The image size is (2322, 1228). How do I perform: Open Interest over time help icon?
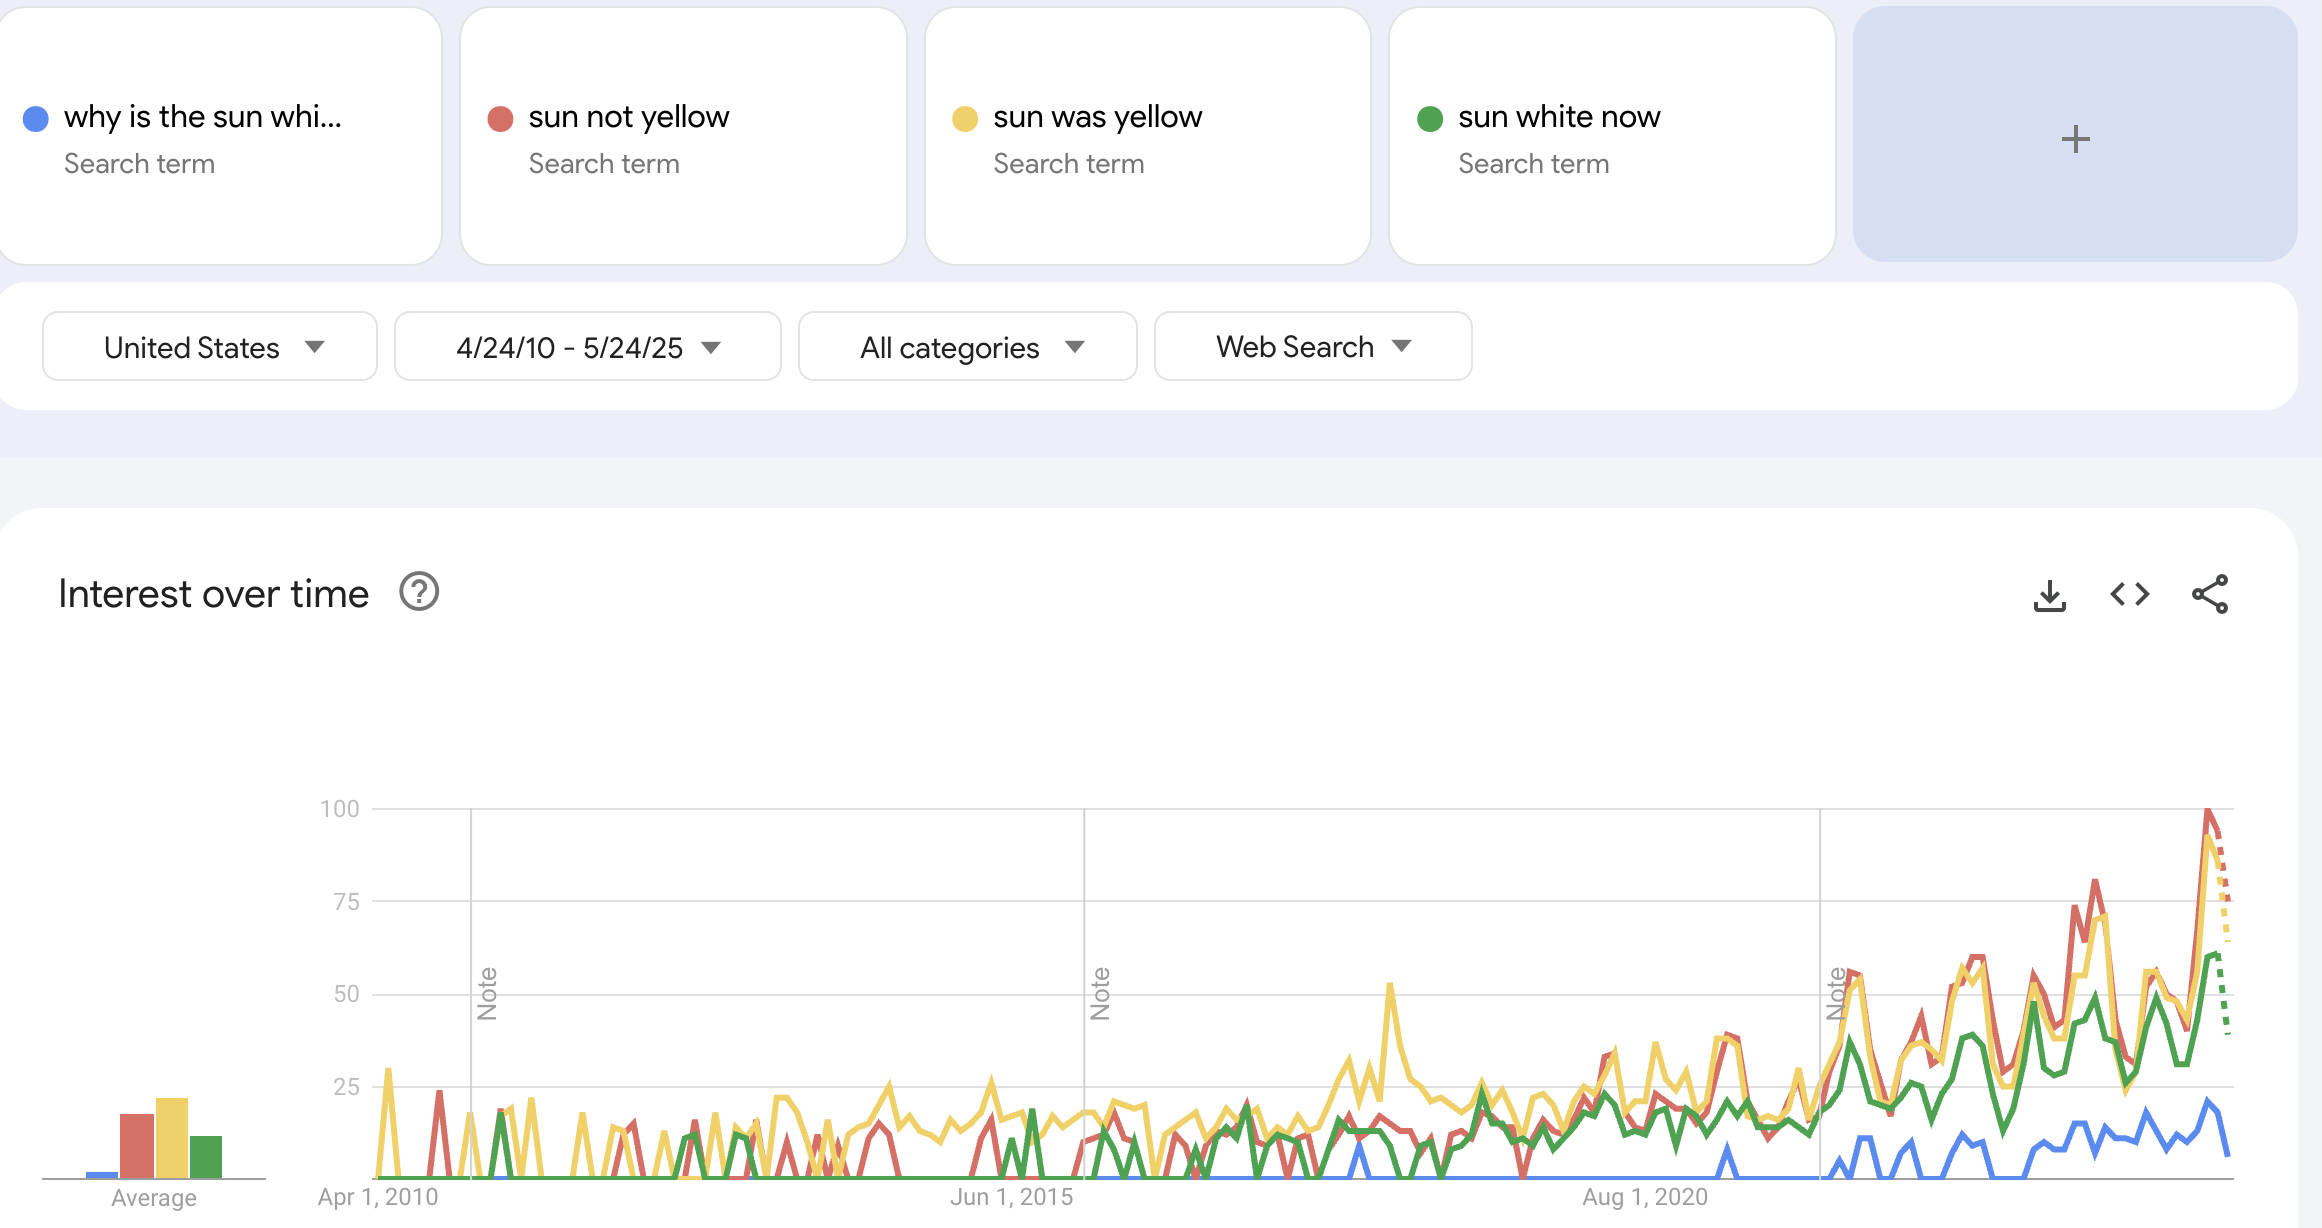click(419, 592)
